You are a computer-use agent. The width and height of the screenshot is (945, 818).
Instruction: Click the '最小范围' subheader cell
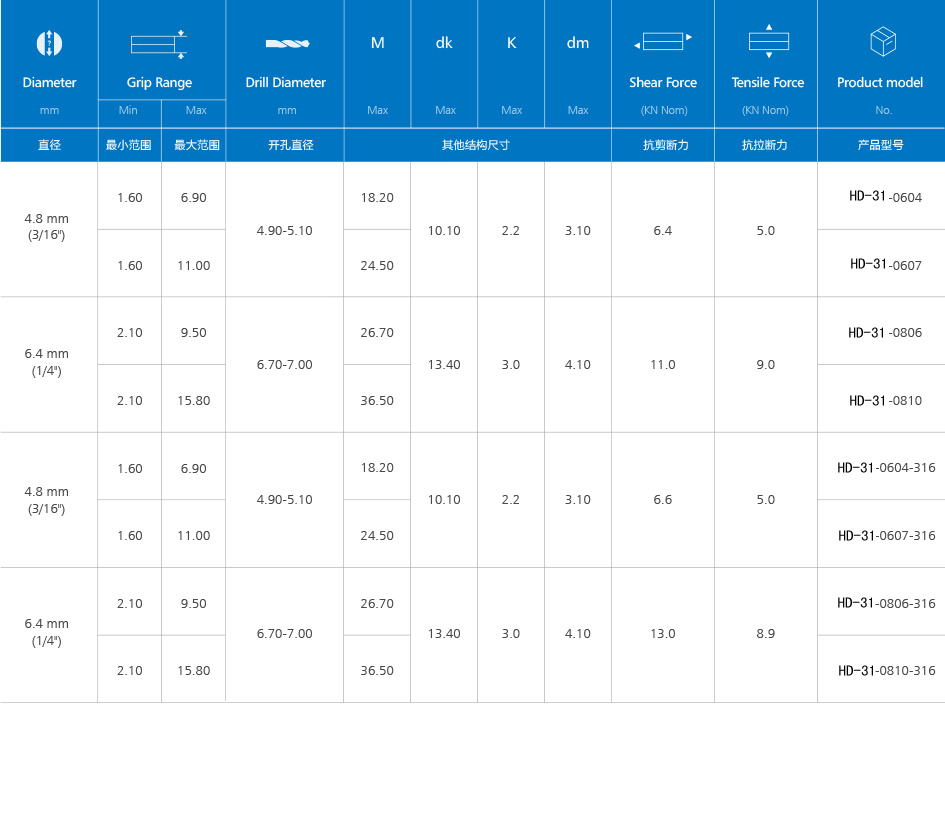[x=128, y=145]
